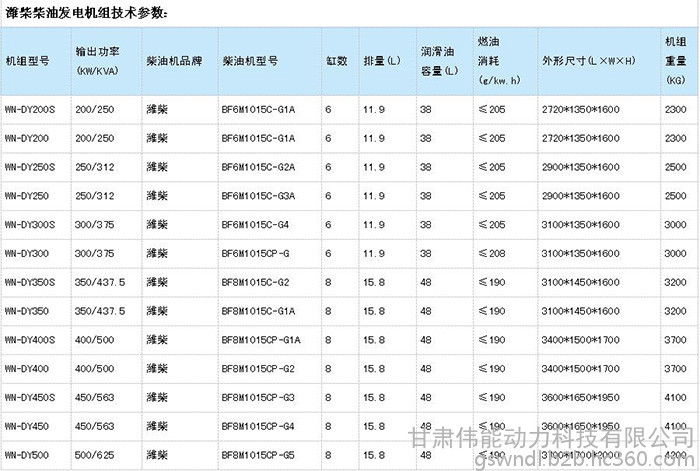Select model cell WN-DY300S
Screen dimensions: 700x471
(30, 225)
